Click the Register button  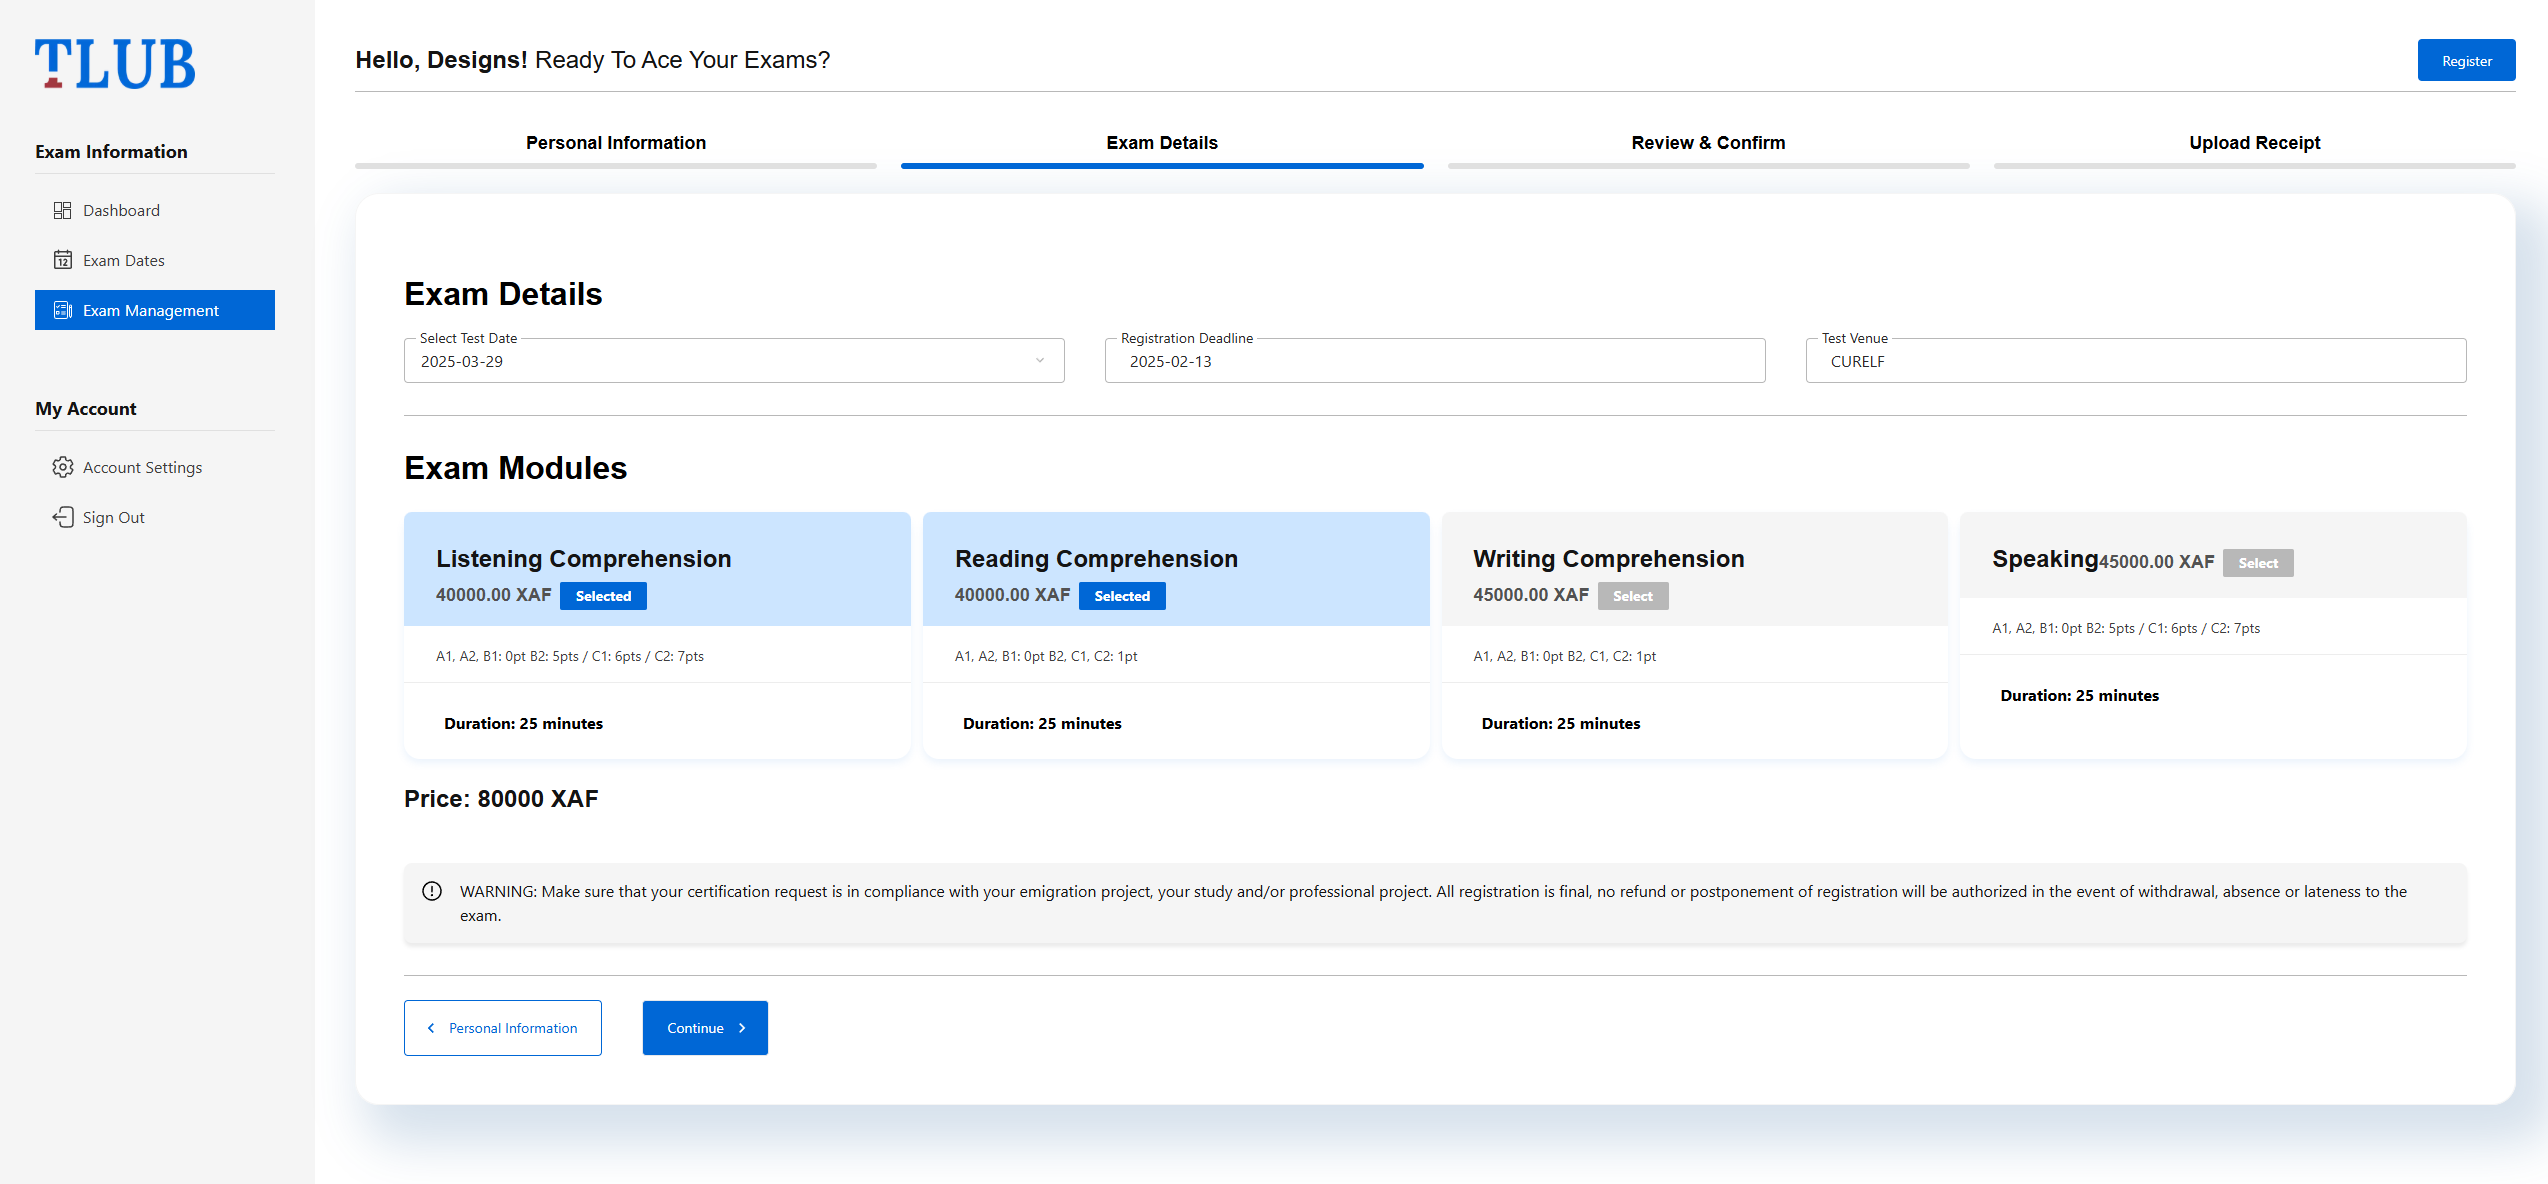(x=2466, y=61)
